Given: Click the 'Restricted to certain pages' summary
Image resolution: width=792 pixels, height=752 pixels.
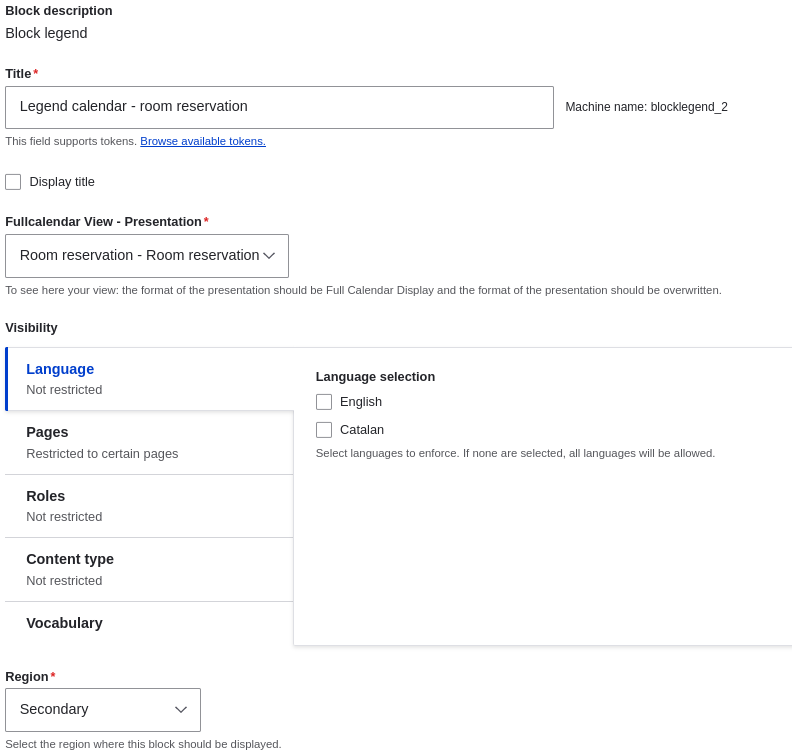Looking at the screenshot, I should pos(102,454).
